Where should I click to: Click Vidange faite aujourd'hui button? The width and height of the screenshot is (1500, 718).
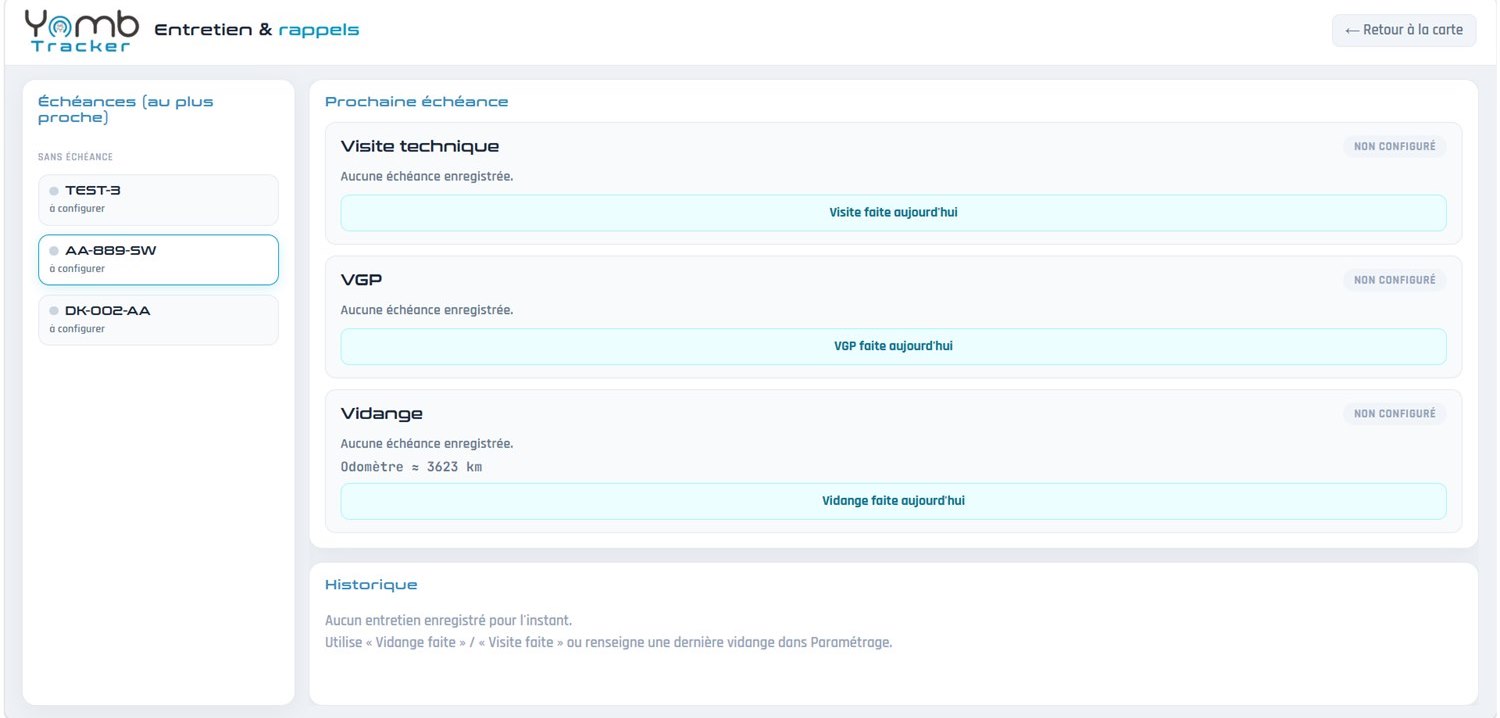[893, 501]
